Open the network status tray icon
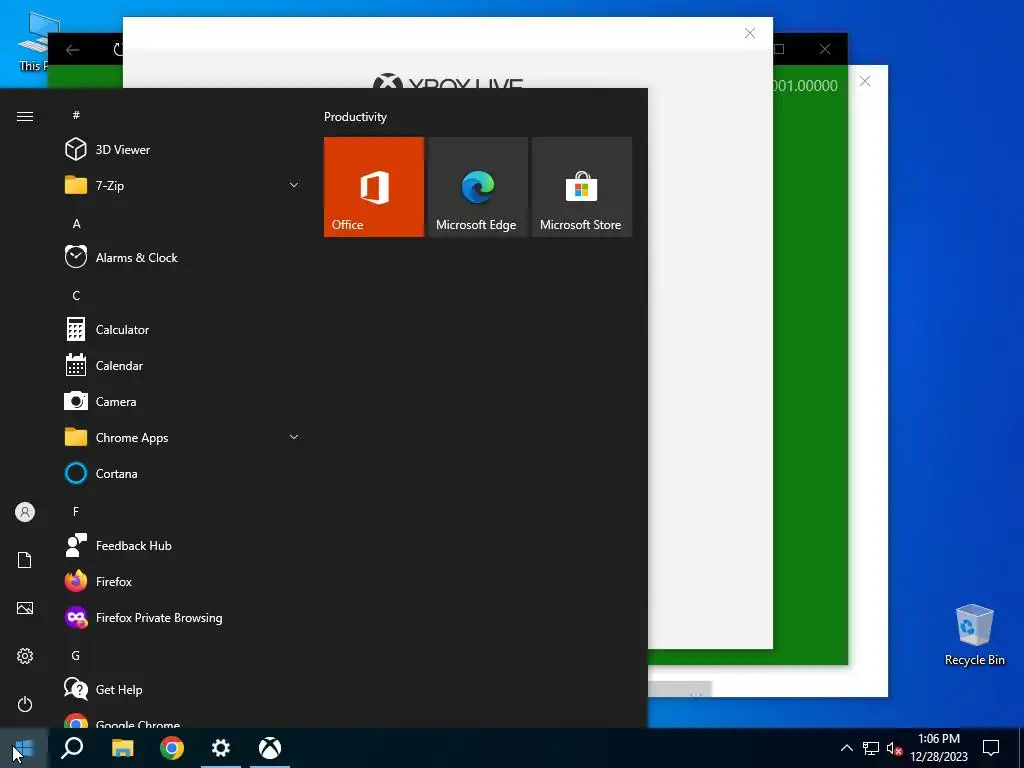The height and width of the screenshot is (768, 1024). tap(871, 748)
